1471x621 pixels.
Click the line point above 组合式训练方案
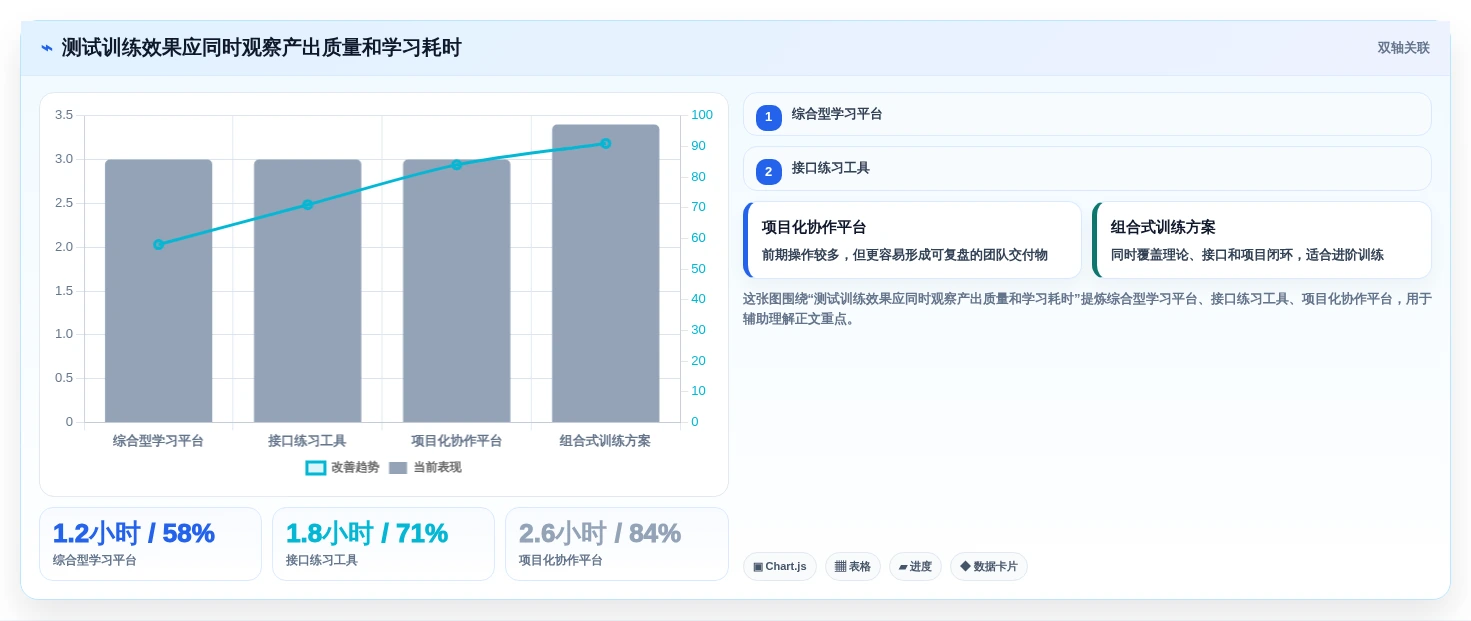pos(605,143)
